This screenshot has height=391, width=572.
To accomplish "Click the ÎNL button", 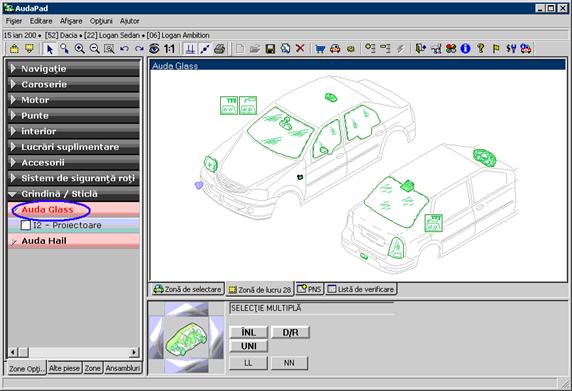I will (x=248, y=332).
